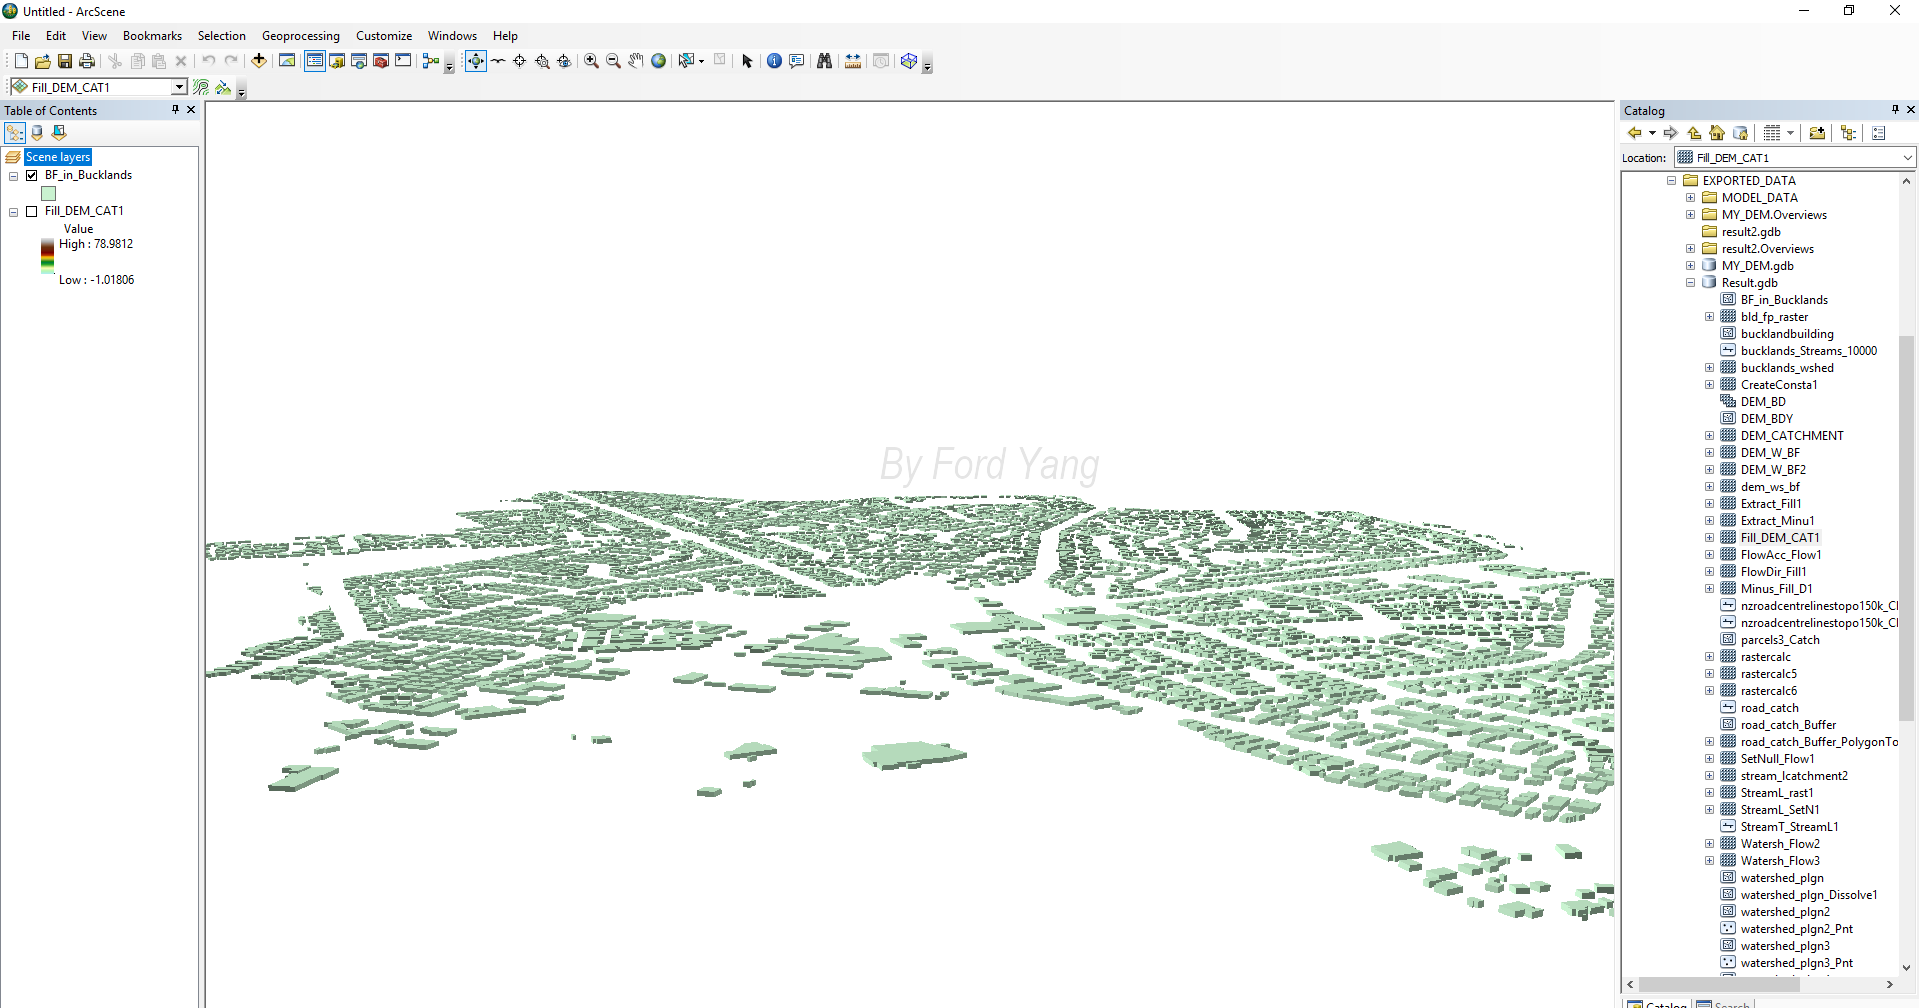Screen dimensions: 1919x1008
Task: Pick the Select Graphics arrow tool
Action: (747, 61)
